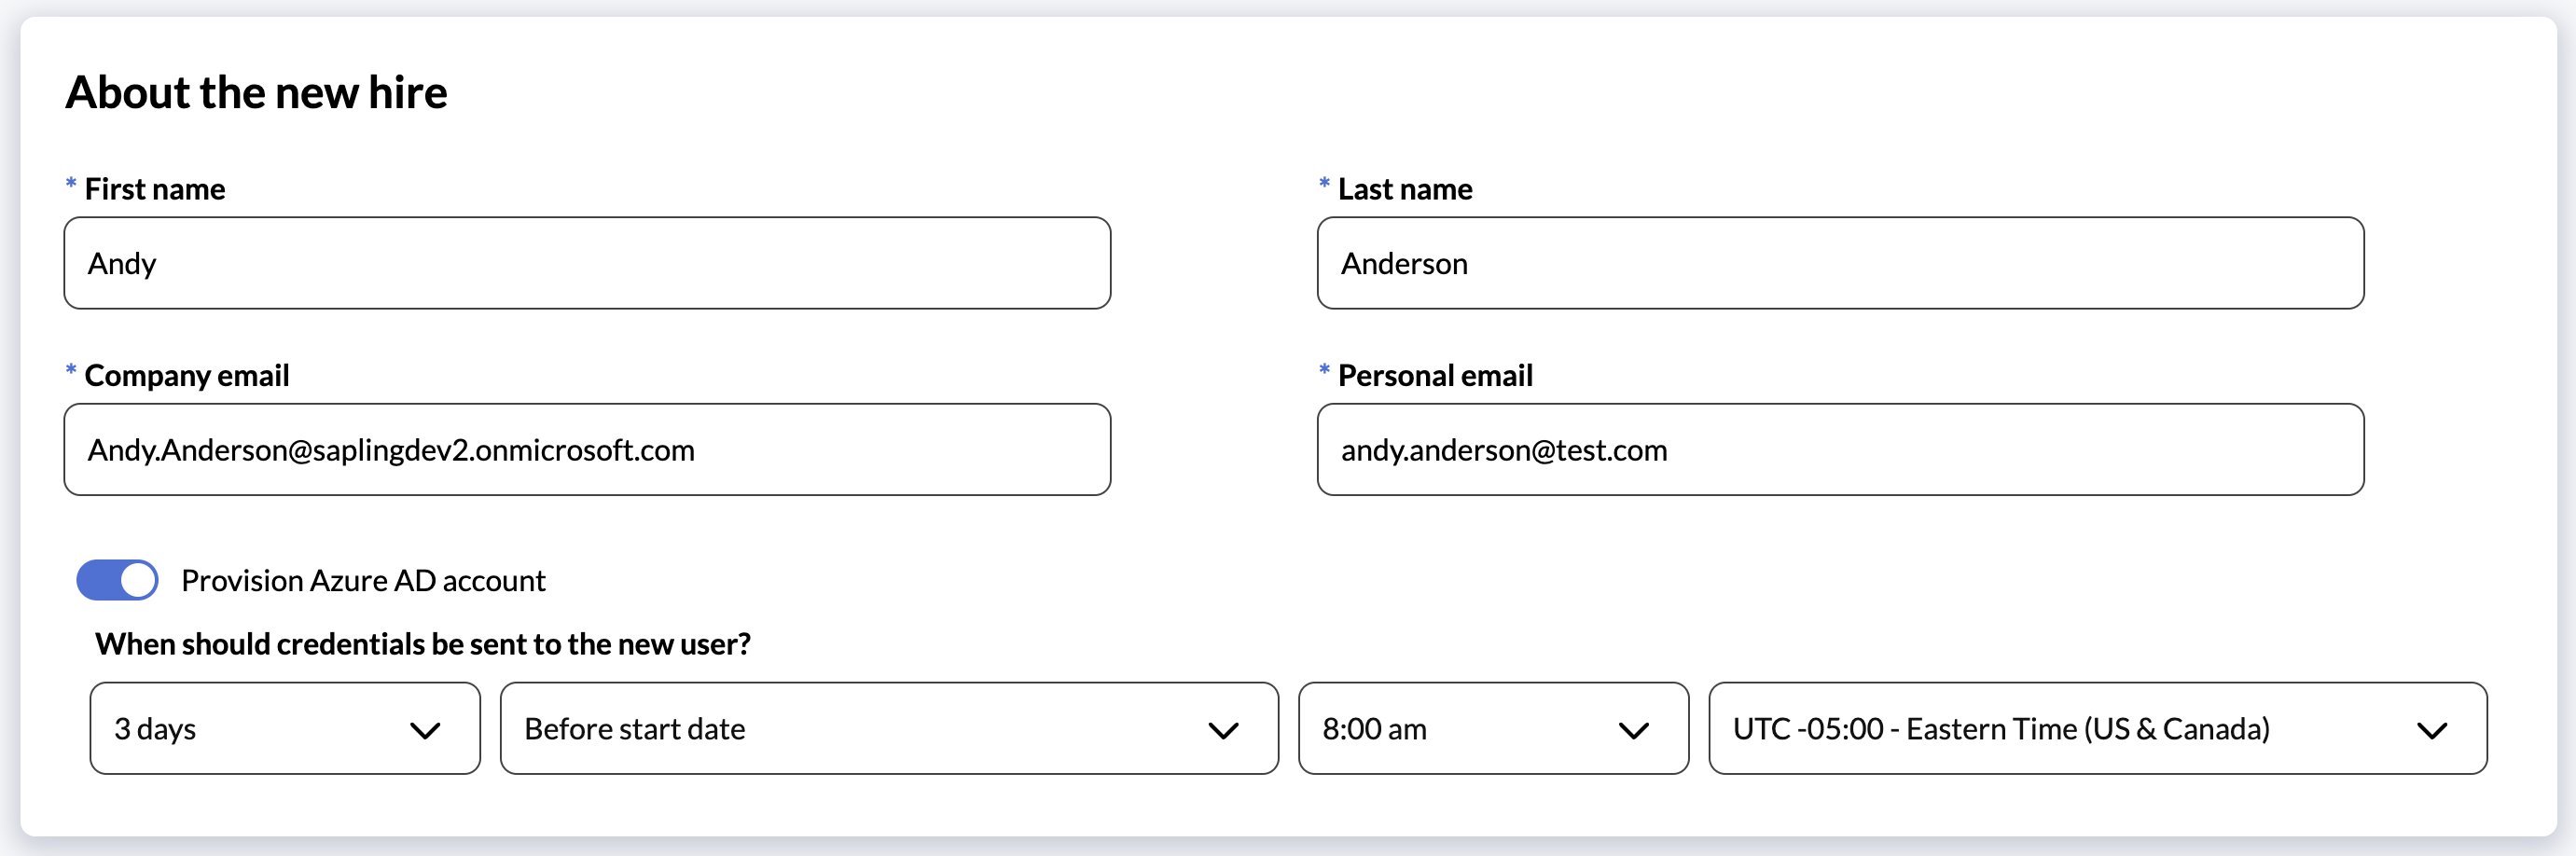Expand the Before start date dropdown
This screenshot has height=856, width=2576.
888,728
